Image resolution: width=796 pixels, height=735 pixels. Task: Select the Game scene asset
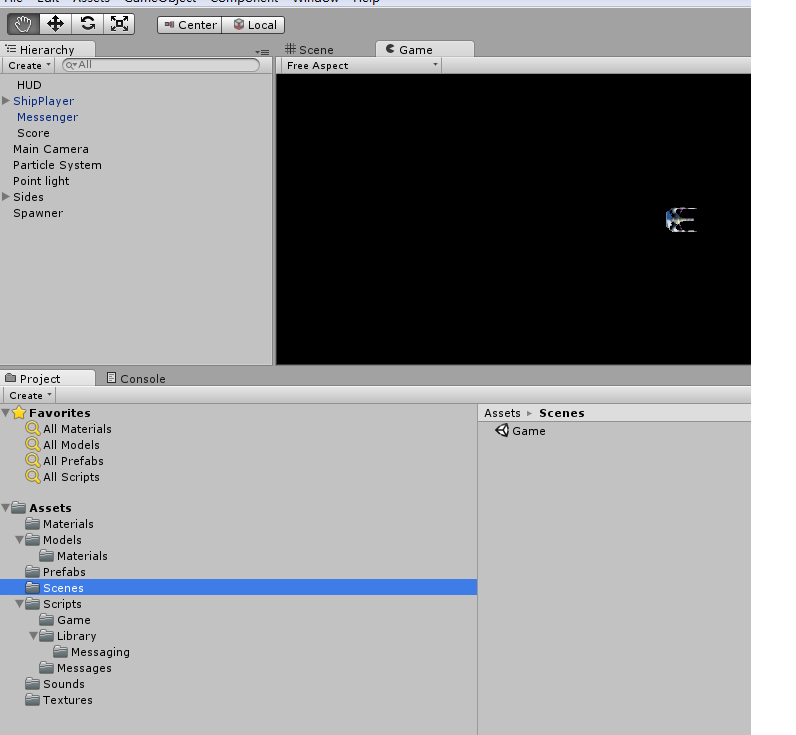click(521, 430)
